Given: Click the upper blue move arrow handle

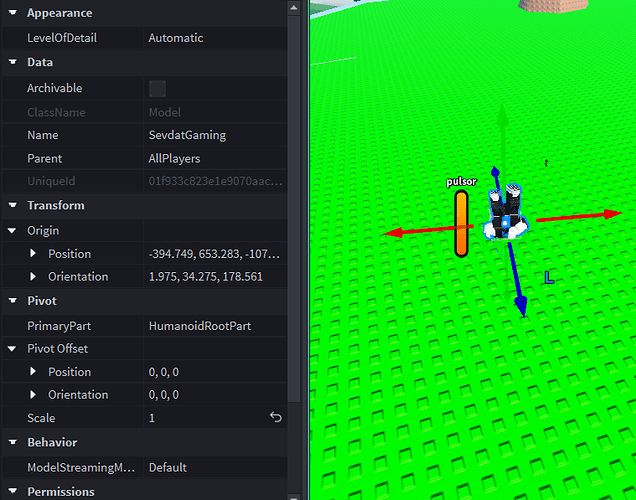Looking at the screenshot, I should (495, 171).
